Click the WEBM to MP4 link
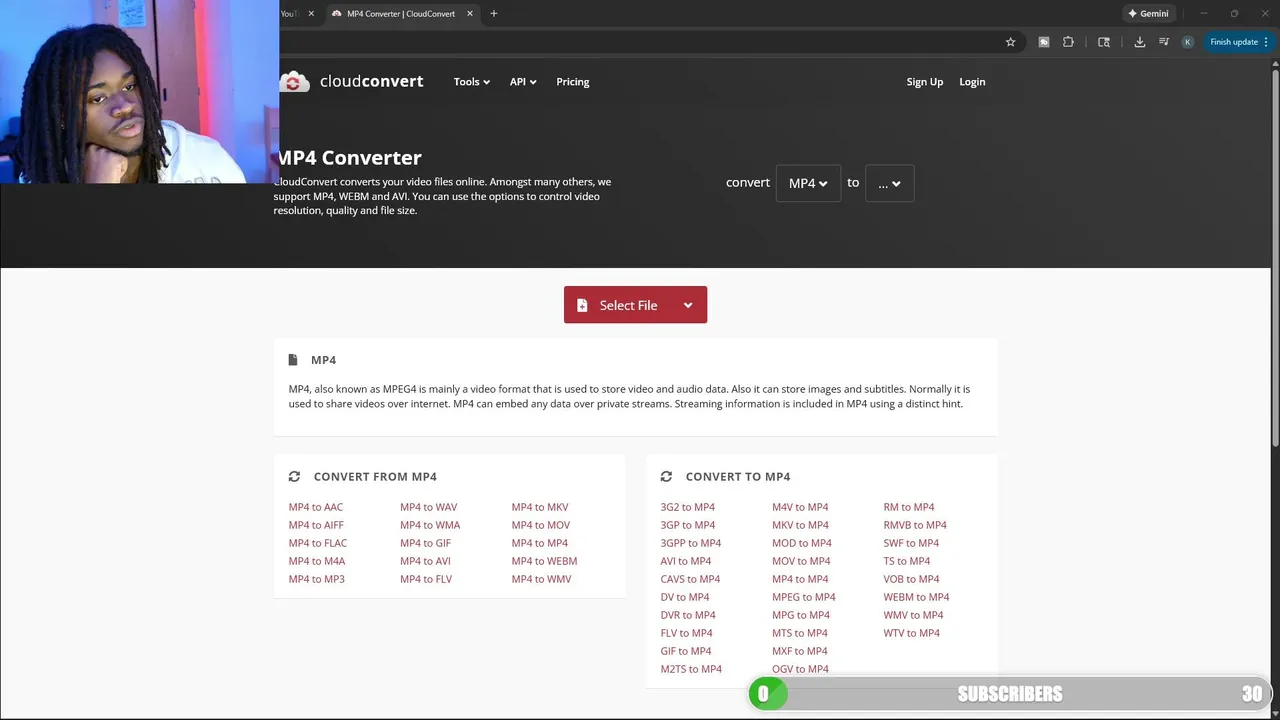The image size is (1280, 720). click(x=916, y=597)
